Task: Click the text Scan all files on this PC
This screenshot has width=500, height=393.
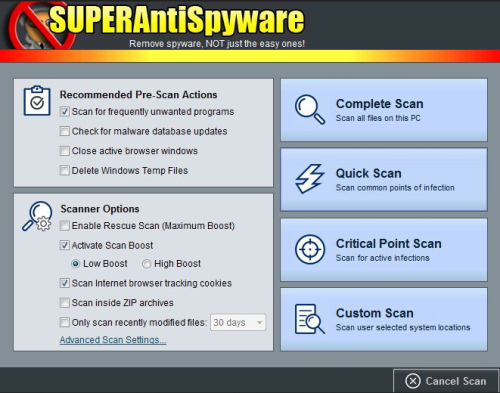Action: click(x=378, y=118)
